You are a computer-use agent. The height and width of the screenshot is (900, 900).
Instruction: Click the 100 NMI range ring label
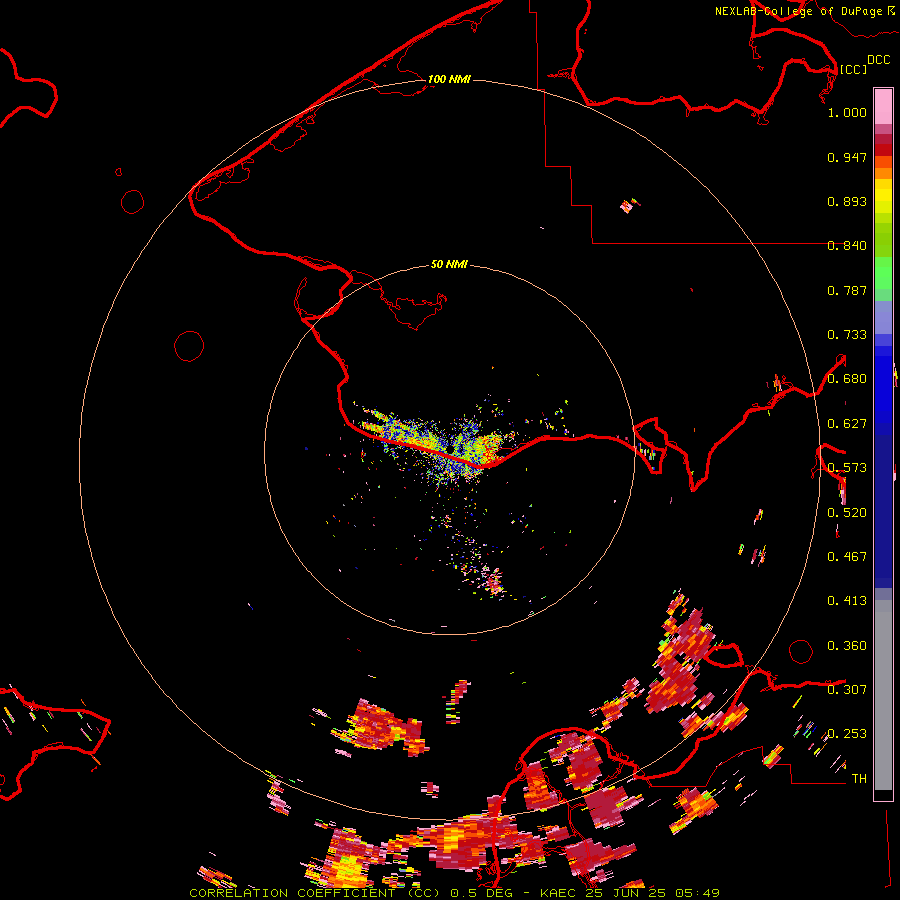click(x=449, y=79)
